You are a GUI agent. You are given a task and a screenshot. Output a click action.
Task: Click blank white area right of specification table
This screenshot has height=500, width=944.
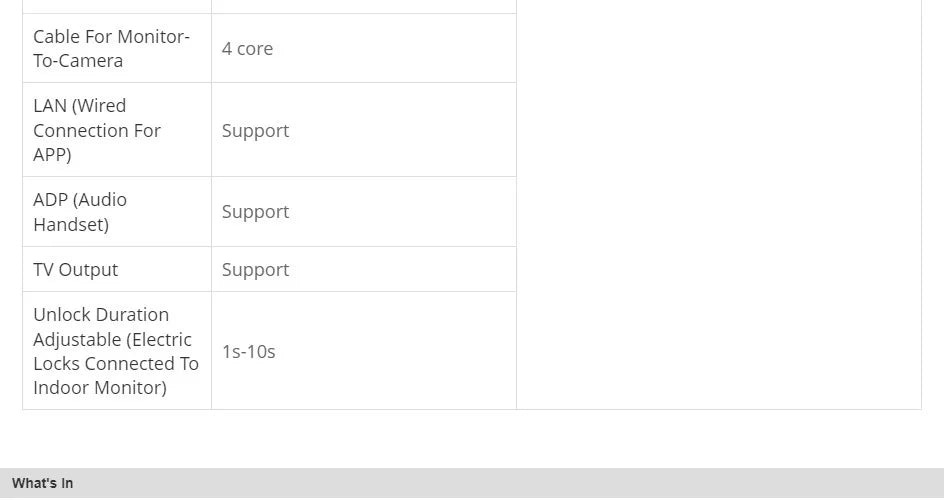(719, 205)
